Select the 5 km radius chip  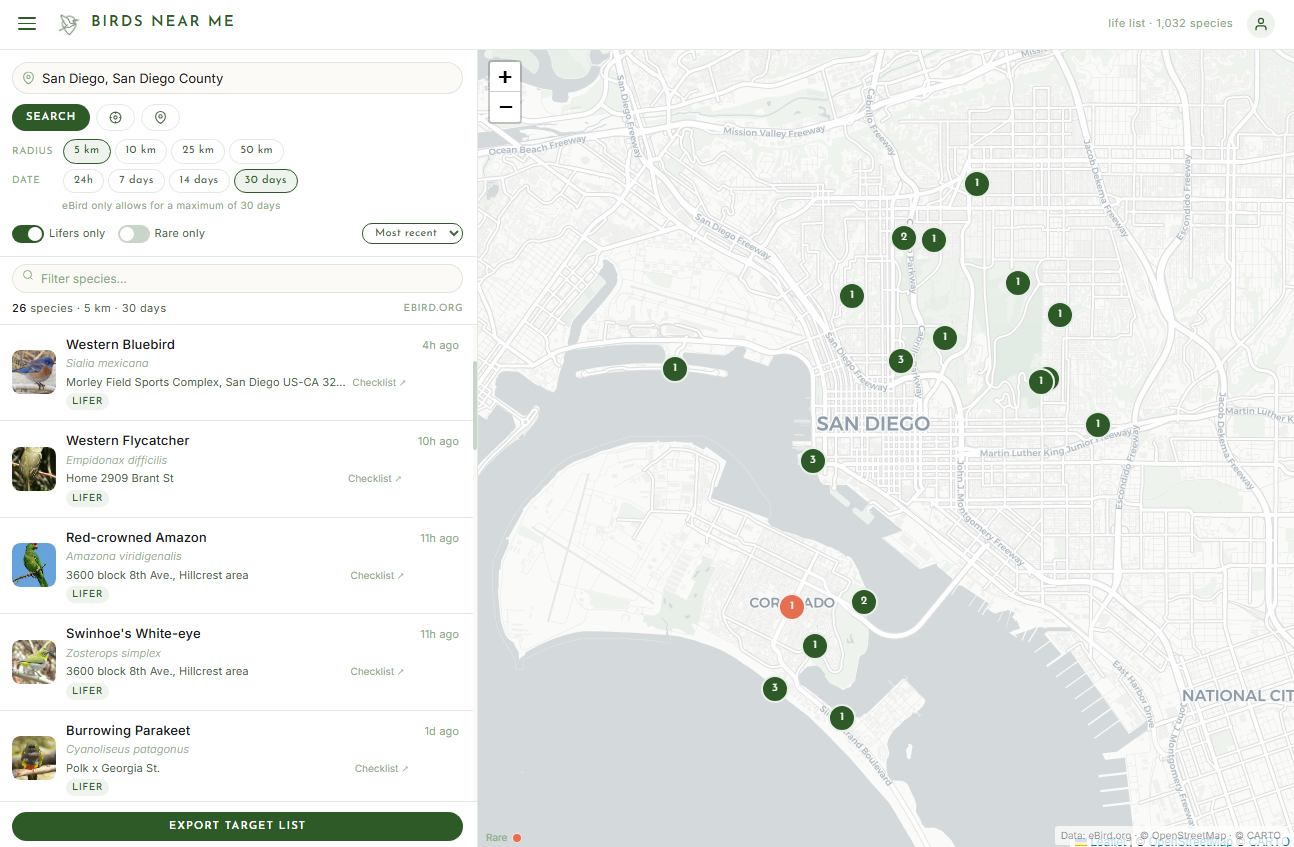(86, 150)
